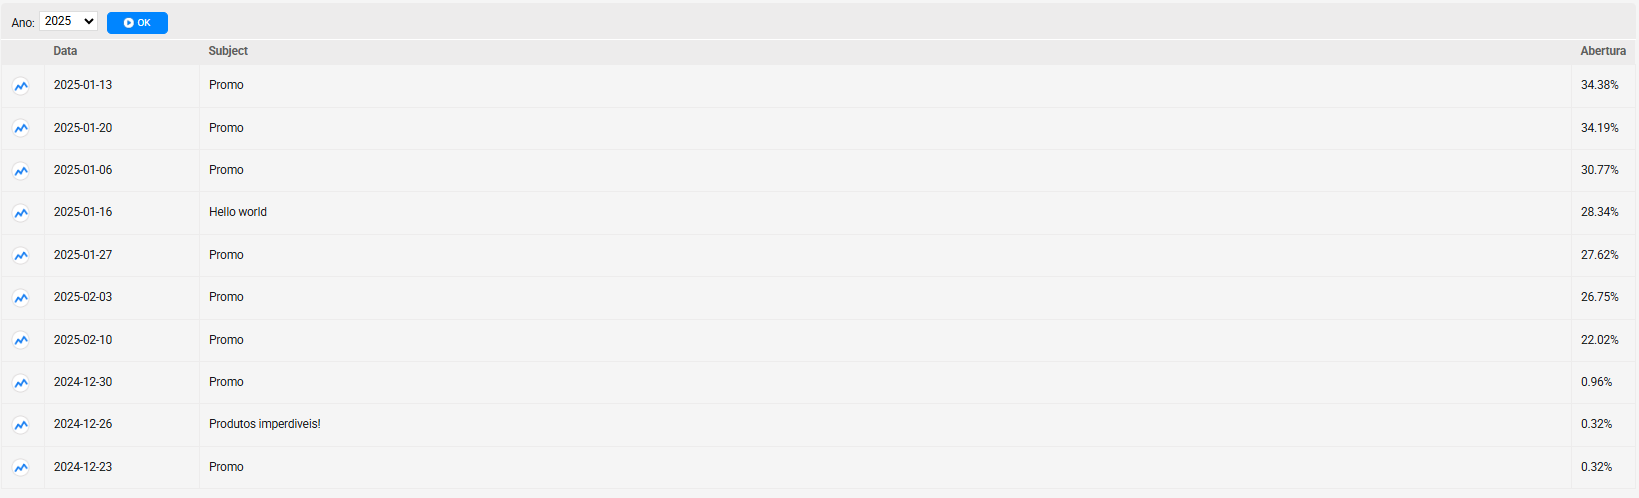
Task: Sort by the Abertura column header
Action: [1603, 51]
